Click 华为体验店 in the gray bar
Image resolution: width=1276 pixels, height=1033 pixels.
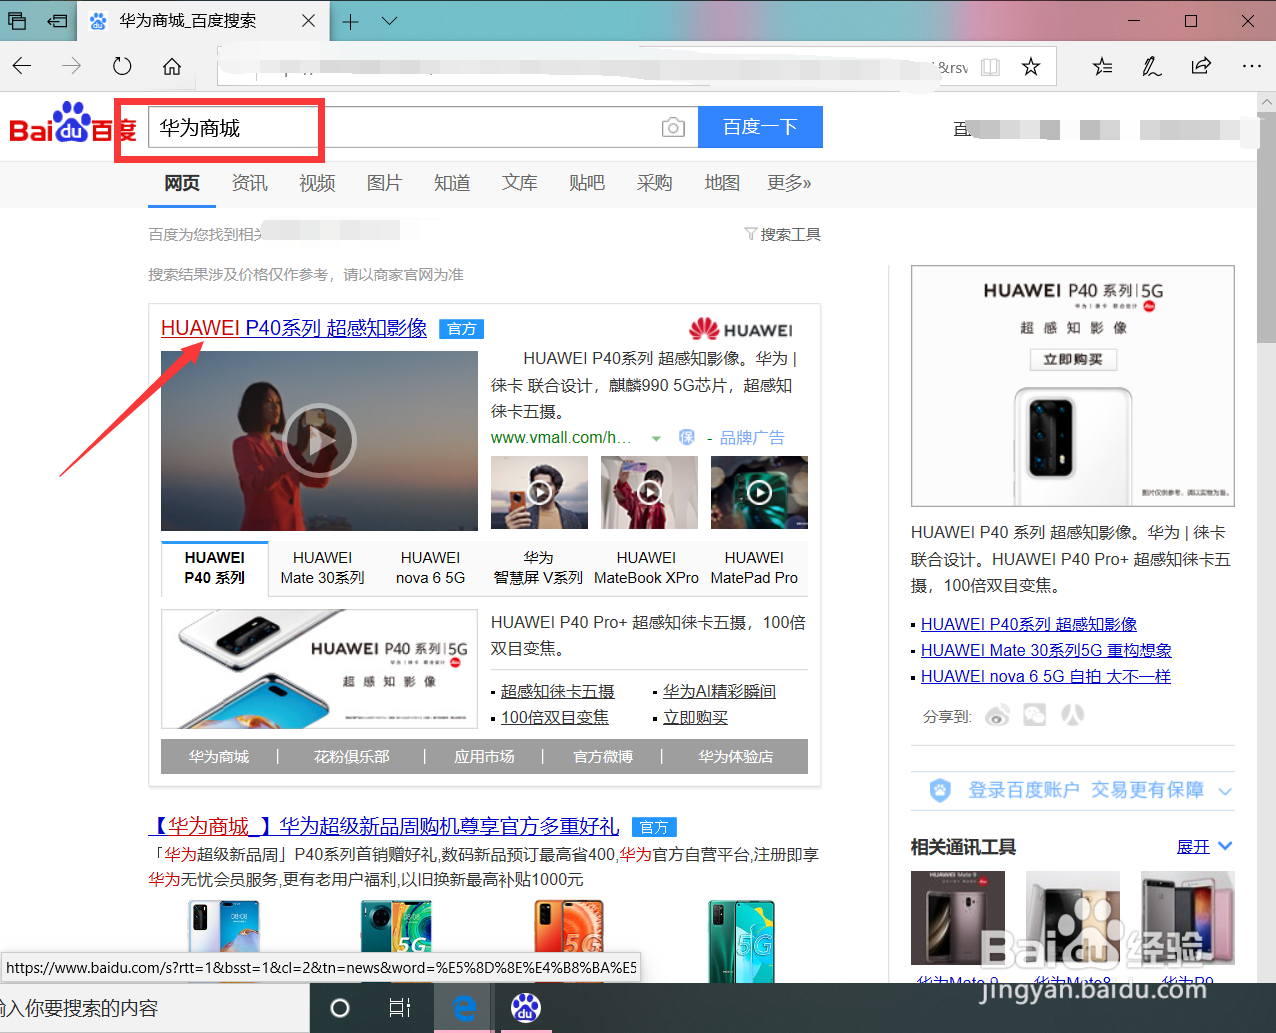pyautogui.click(x=736, y=757)
